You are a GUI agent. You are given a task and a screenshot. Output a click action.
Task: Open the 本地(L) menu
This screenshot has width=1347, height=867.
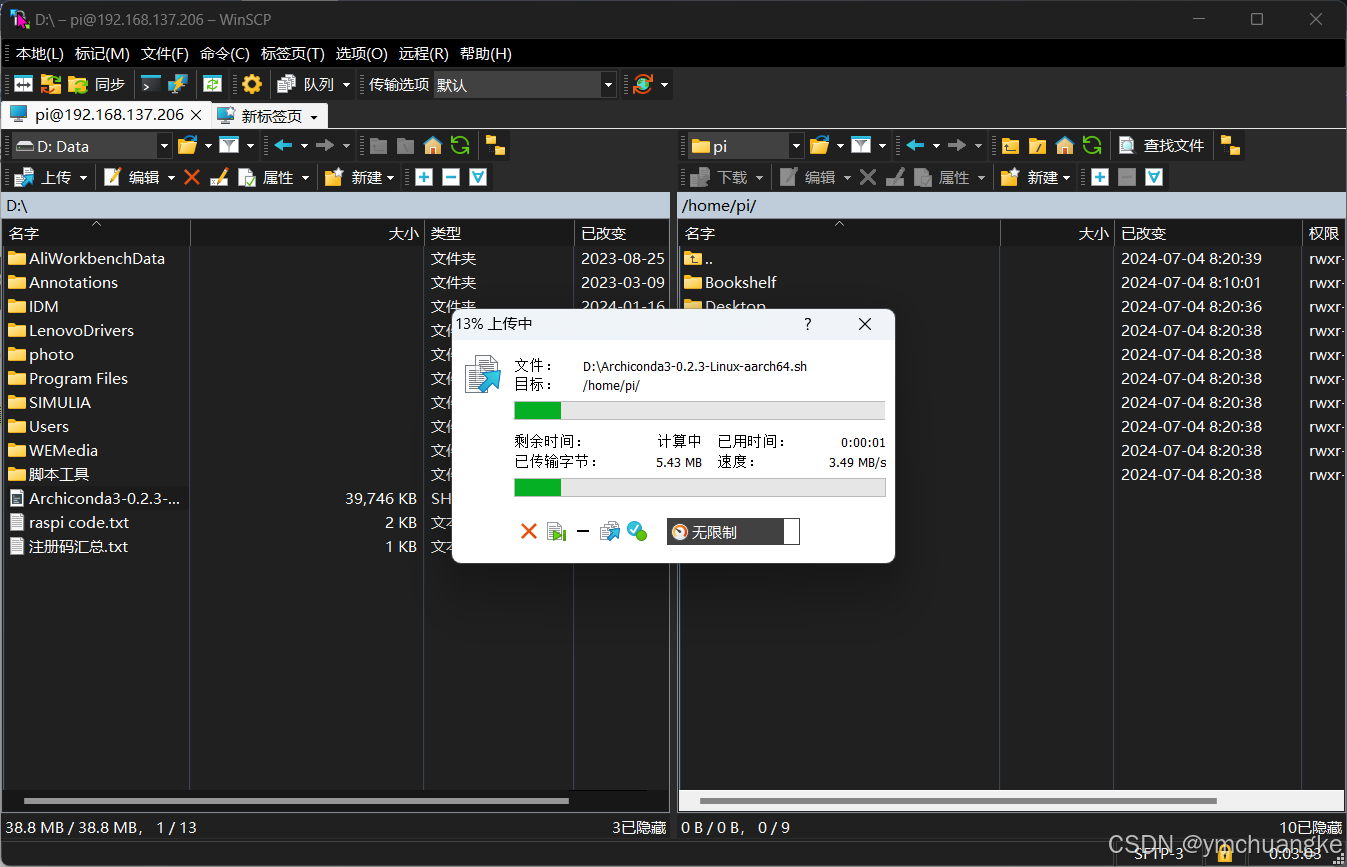[39, 54]
